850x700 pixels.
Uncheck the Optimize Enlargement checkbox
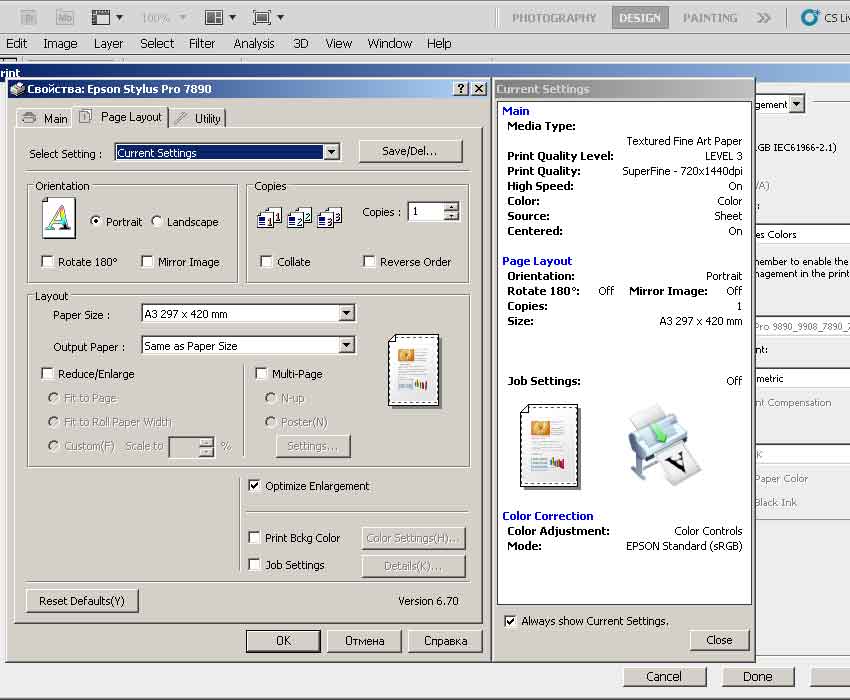[254, 485]
